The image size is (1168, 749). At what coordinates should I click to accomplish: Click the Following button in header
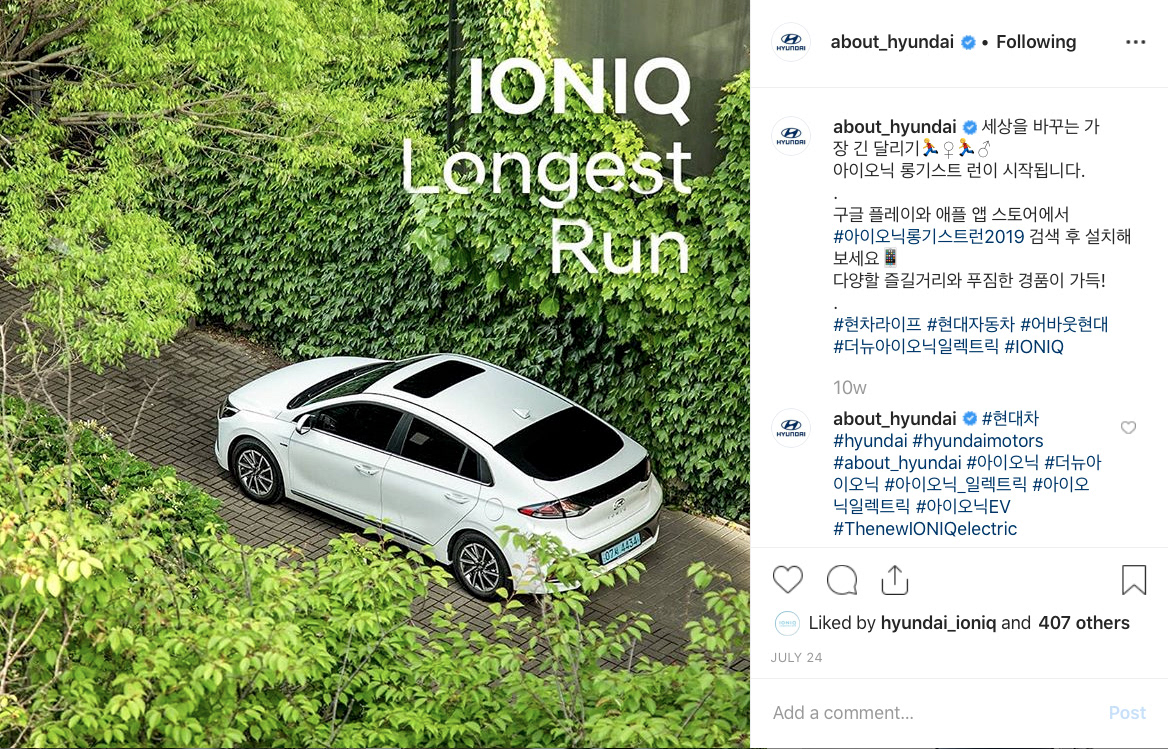1035,42
